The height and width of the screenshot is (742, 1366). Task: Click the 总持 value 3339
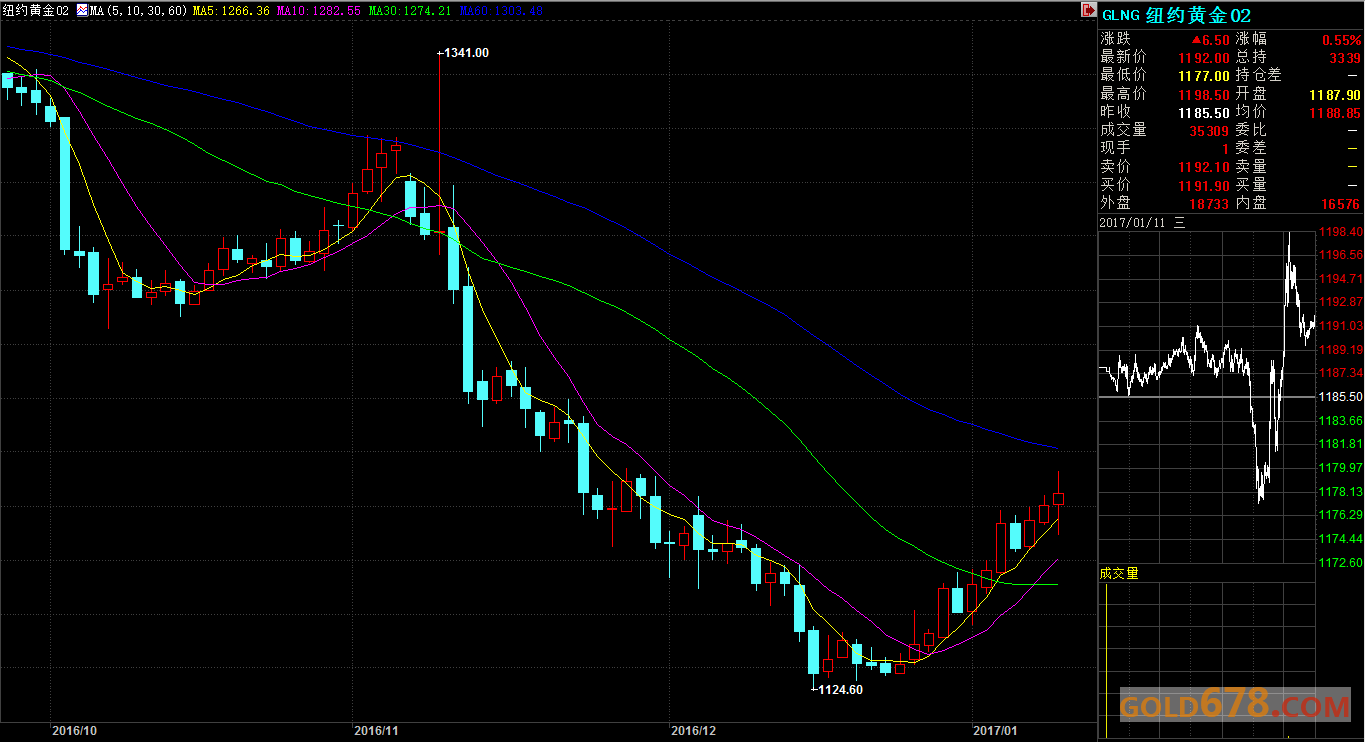(x=1345, y=58)
